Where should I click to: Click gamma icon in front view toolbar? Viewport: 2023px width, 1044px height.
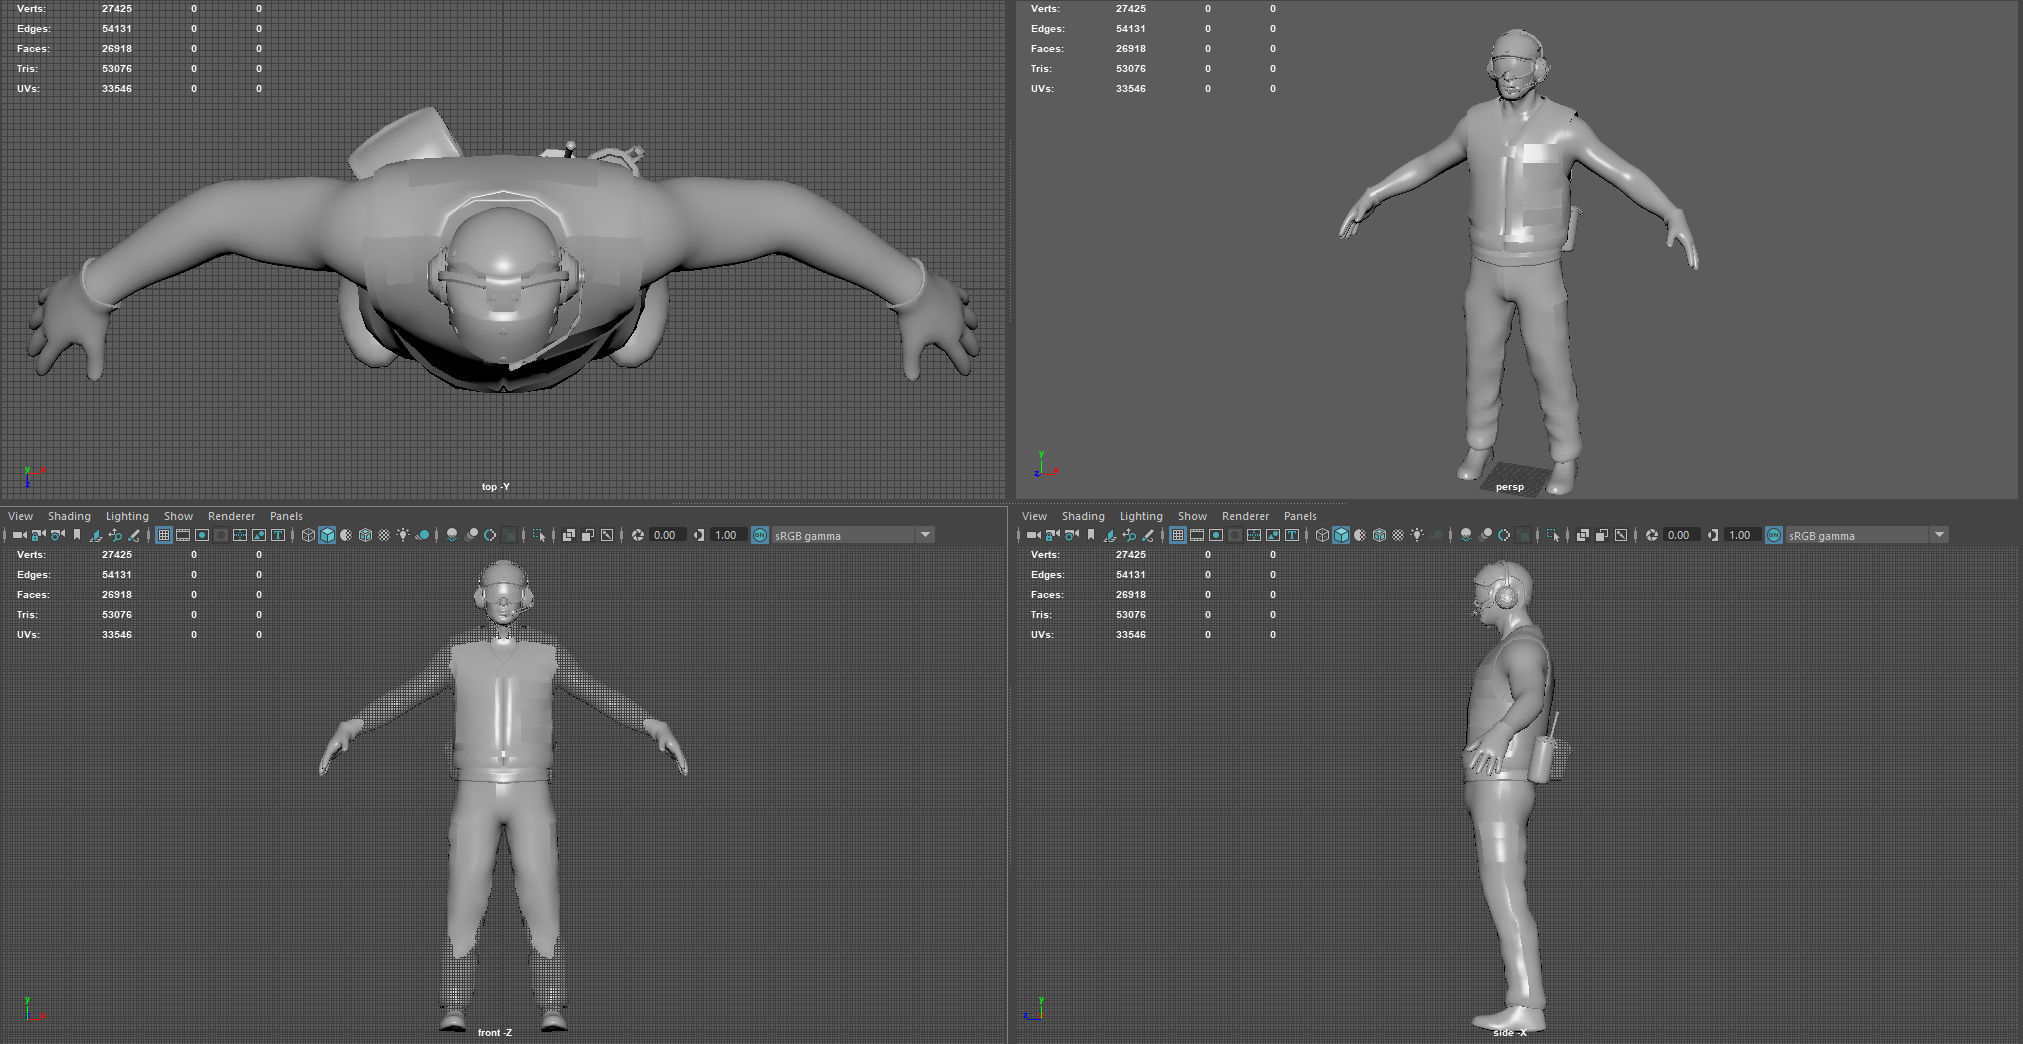click(699, 535)
